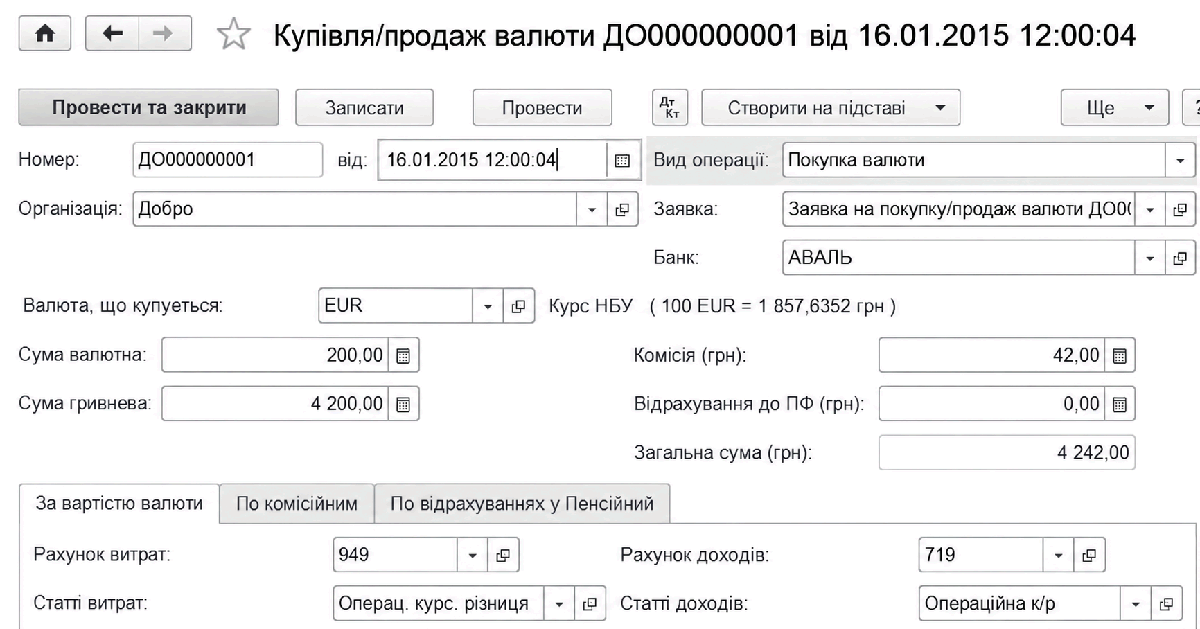The width and height of the screenshot is (1200, 629).
Task: Switch to По відрахуваннях у Пенсійний tab
Action: click(522, 504)
